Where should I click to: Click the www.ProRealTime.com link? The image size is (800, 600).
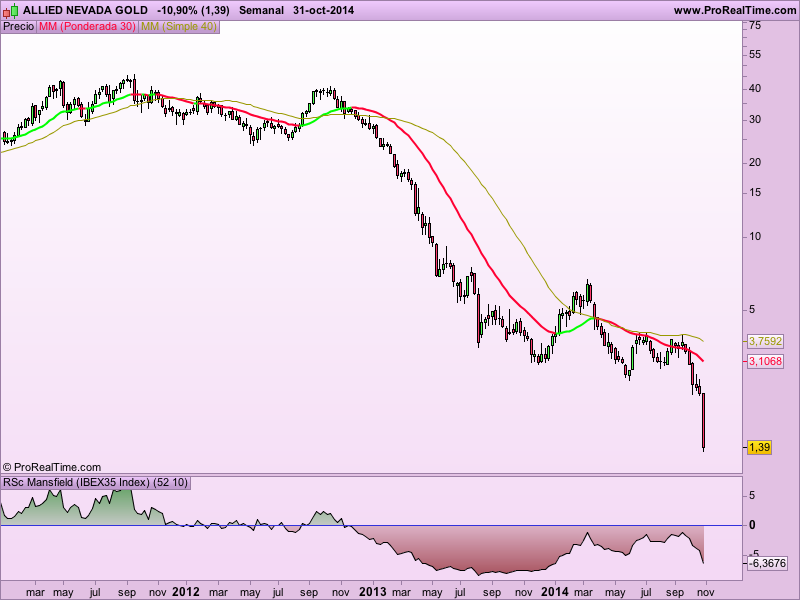[735, 10]
